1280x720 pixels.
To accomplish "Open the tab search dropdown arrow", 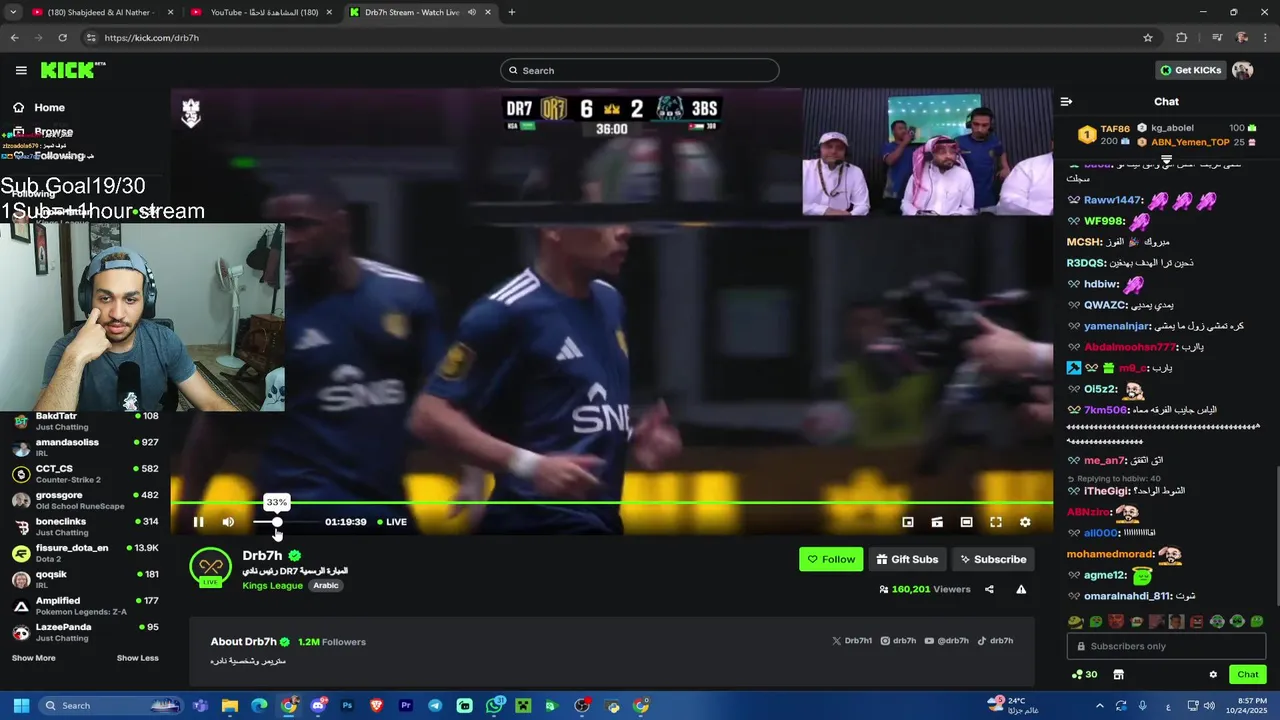I will [x=12, y=12].
